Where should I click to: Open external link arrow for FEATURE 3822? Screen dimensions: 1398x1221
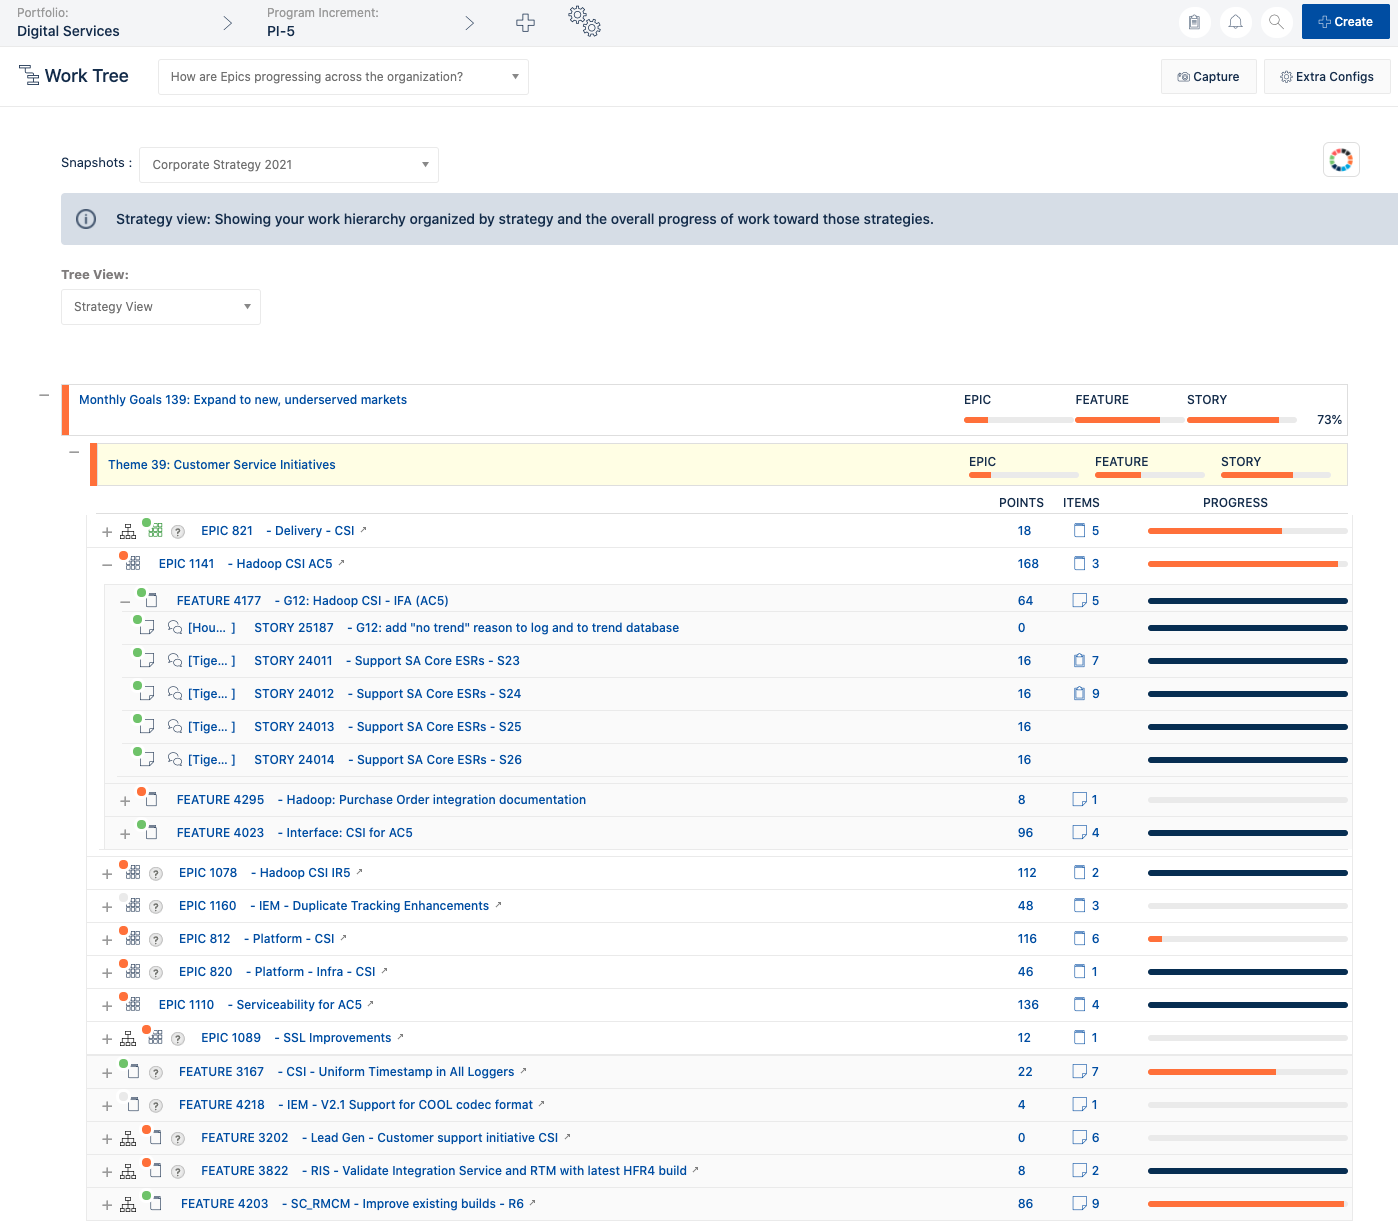coord(695,1170)
